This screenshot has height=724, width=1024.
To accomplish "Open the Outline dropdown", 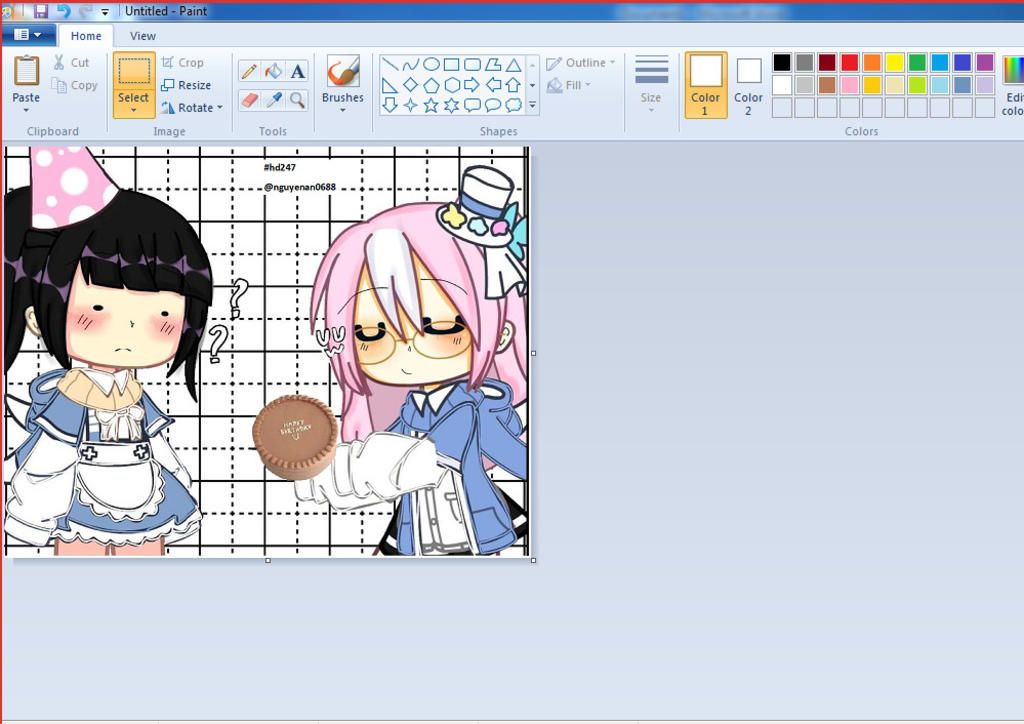I will coord(581,63).
